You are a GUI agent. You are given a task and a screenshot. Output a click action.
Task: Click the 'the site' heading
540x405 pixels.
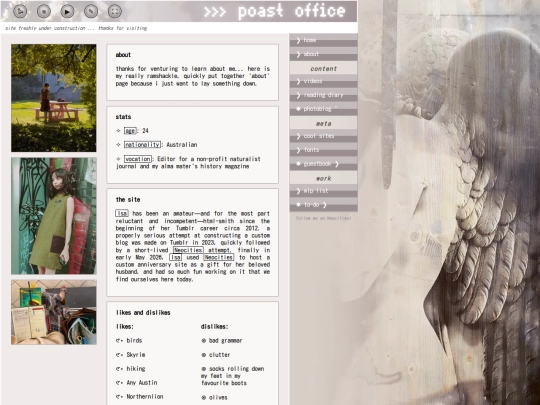(128, 199)
